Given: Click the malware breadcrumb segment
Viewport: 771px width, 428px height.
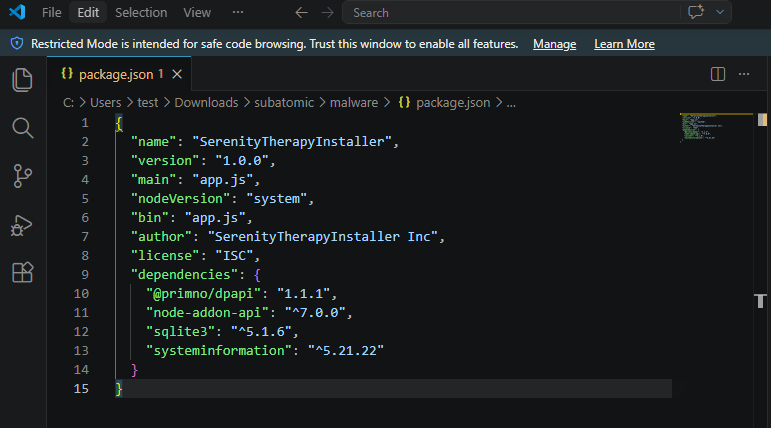Looking at the screenshot, I should [x=354, y=102].
